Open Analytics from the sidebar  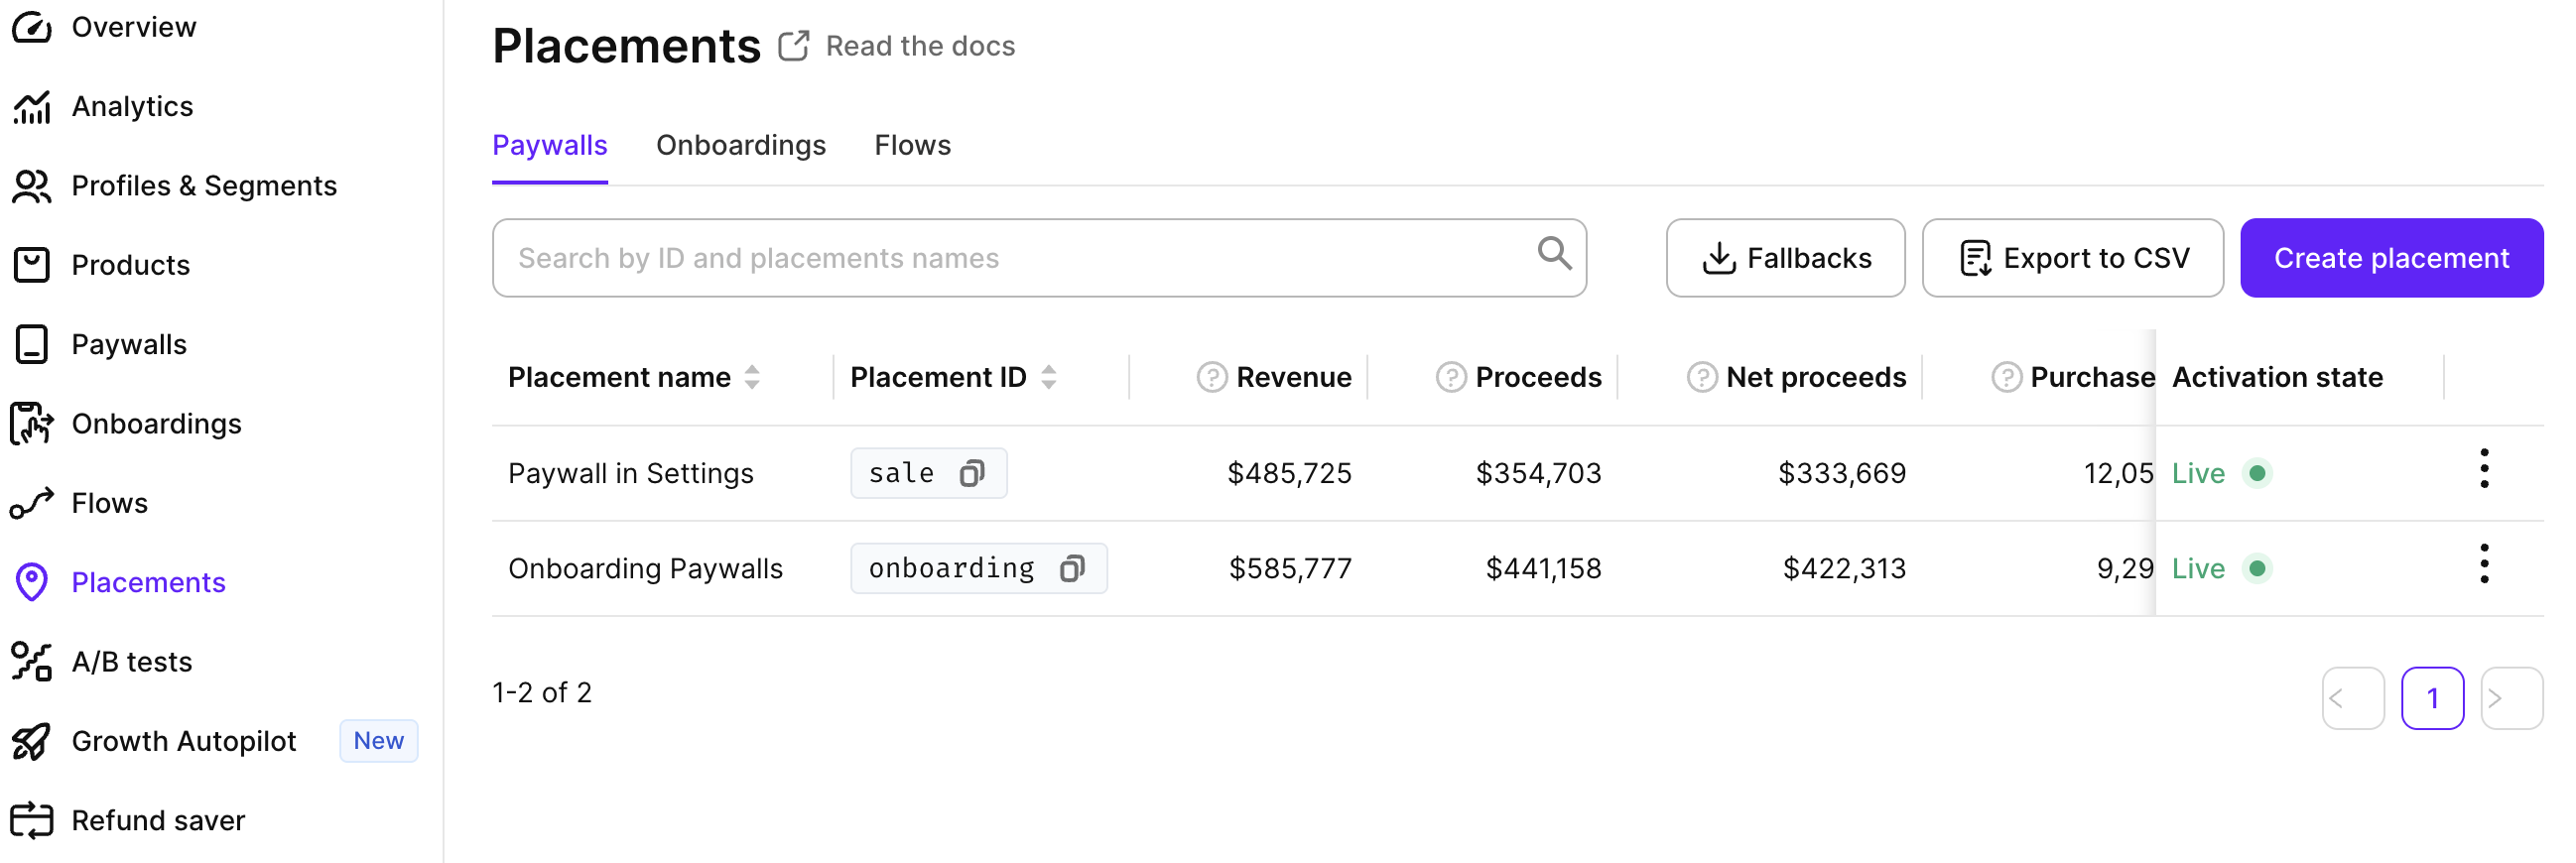(133, 106)
